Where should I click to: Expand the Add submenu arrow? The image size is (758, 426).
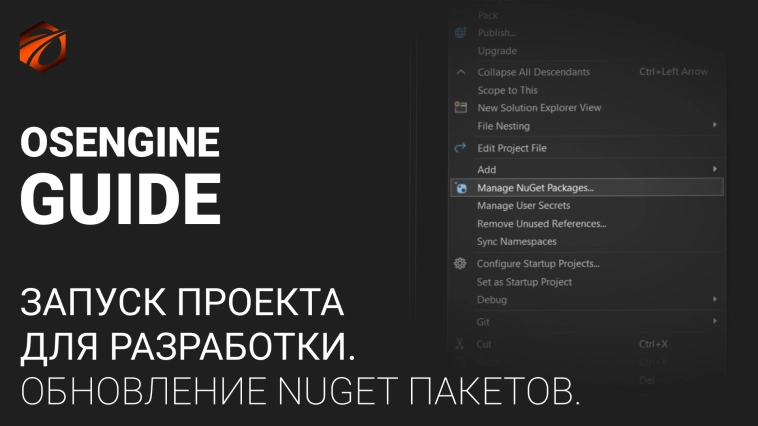pos(714,169)
